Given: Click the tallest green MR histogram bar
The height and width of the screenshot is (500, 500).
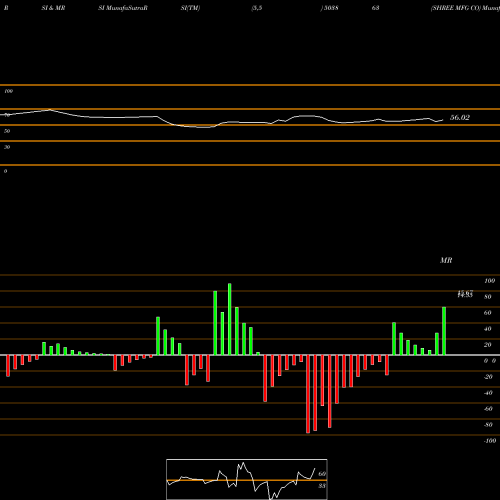Looking at the screenshot, I should [x=230, y=319].
